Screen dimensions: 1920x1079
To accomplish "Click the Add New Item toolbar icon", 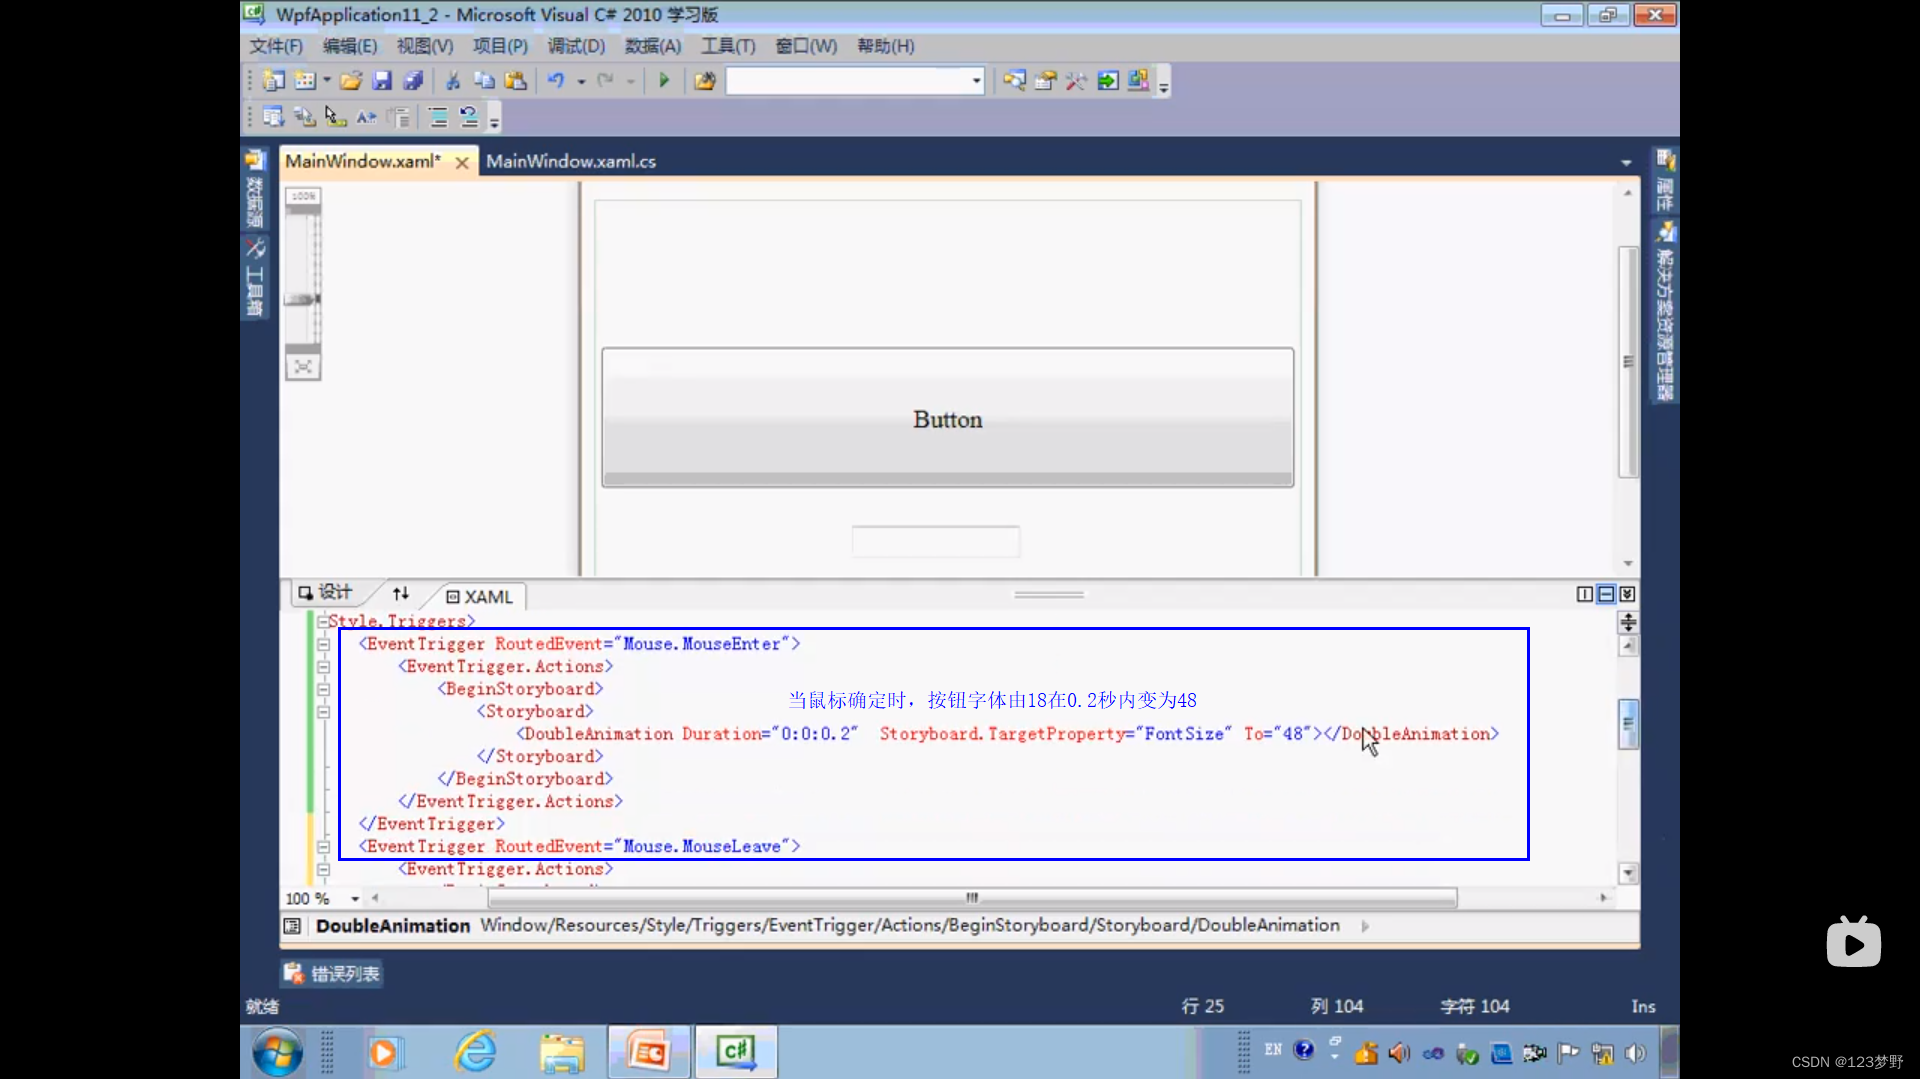I will 305,81.
